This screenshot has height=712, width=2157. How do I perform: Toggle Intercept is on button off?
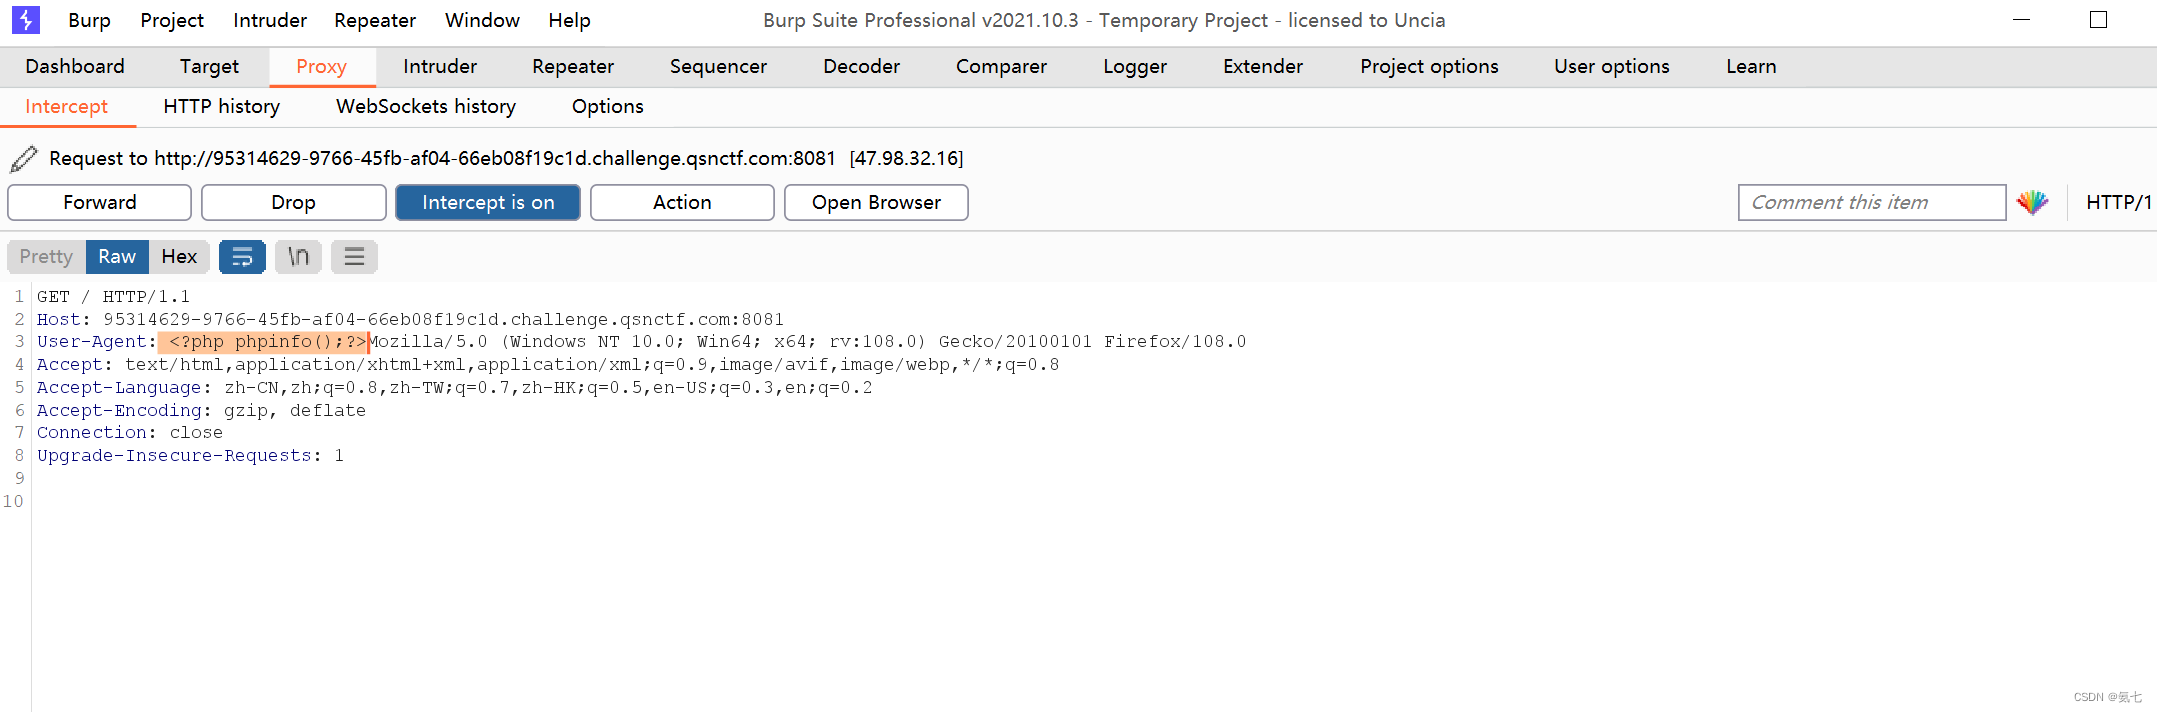488,202
